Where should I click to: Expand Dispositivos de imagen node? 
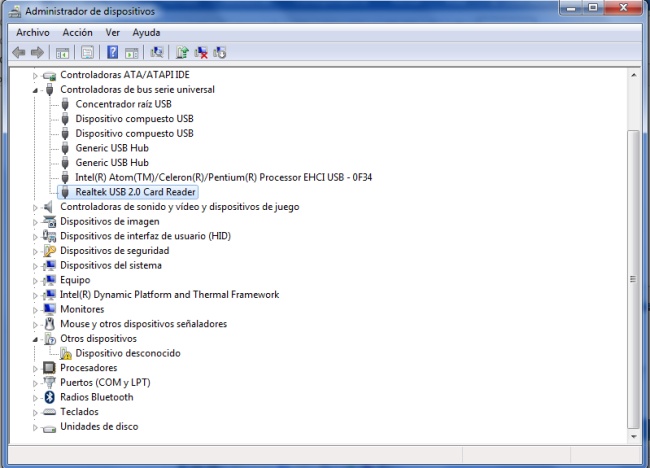(35, 222)
